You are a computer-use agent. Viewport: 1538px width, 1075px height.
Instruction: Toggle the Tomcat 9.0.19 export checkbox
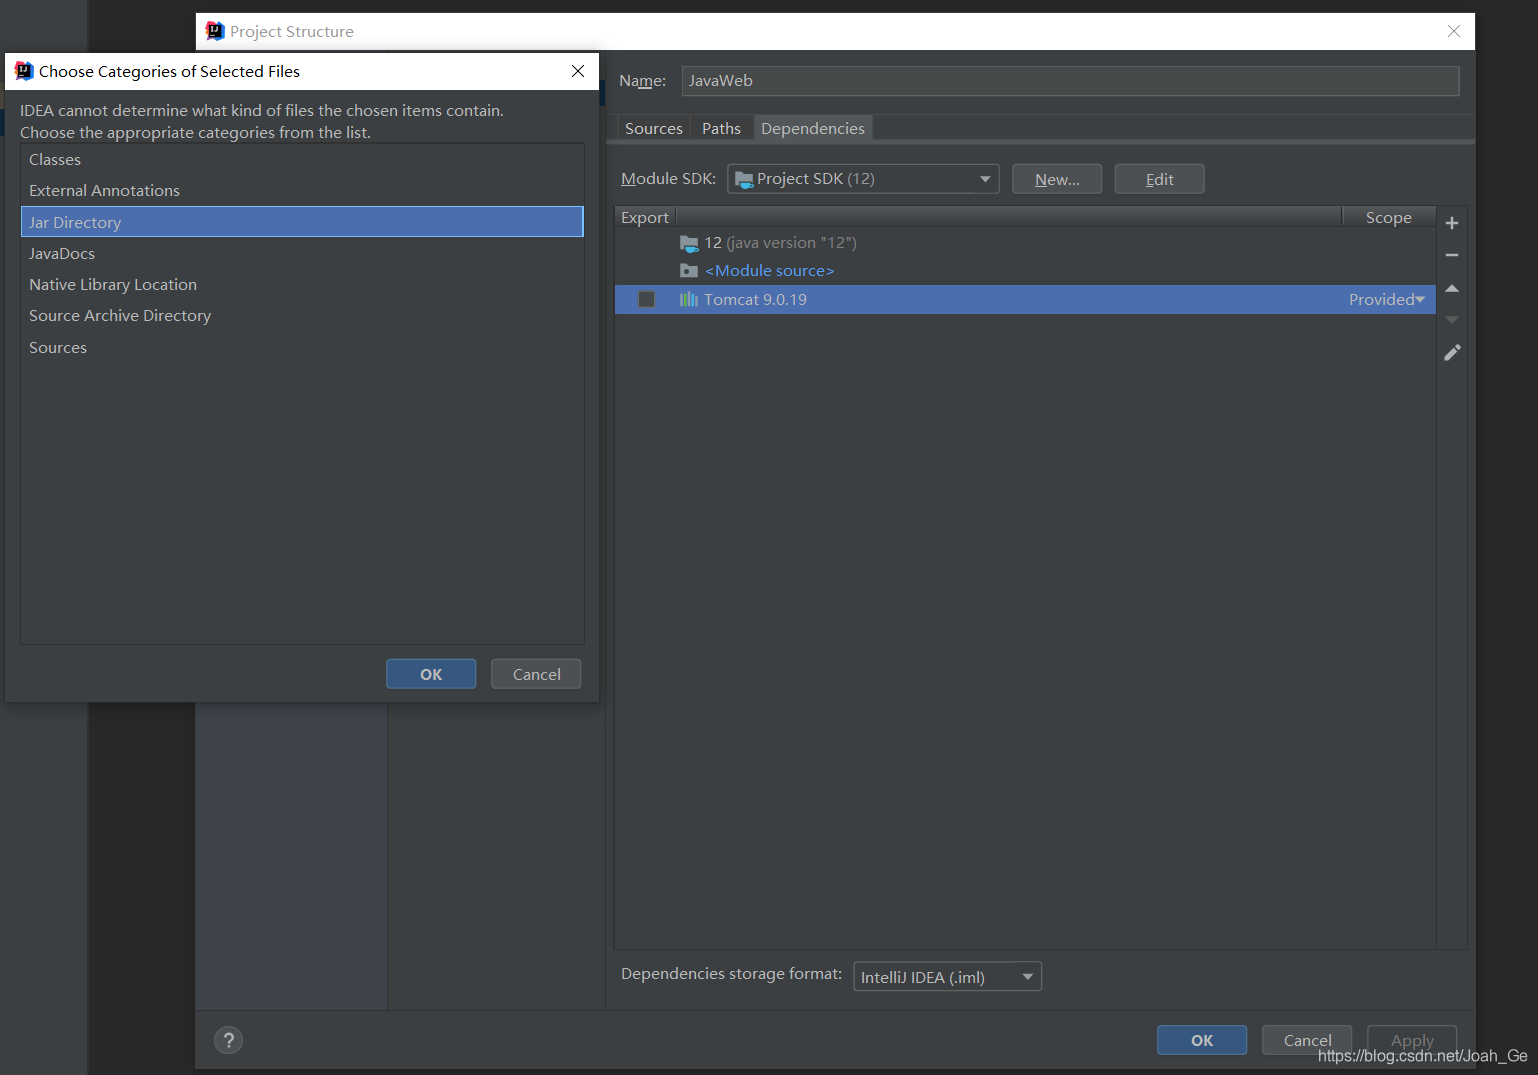[646, 299]
